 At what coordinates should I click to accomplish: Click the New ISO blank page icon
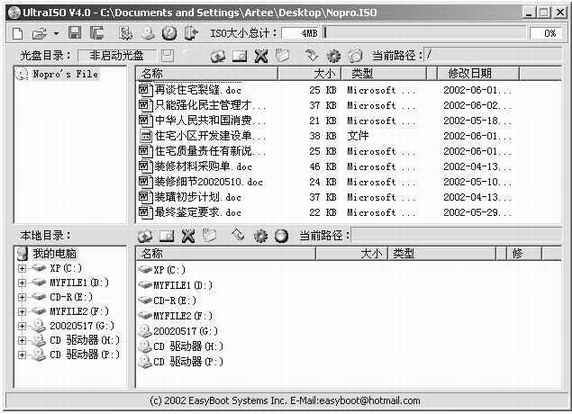click(x=17, y=34)
